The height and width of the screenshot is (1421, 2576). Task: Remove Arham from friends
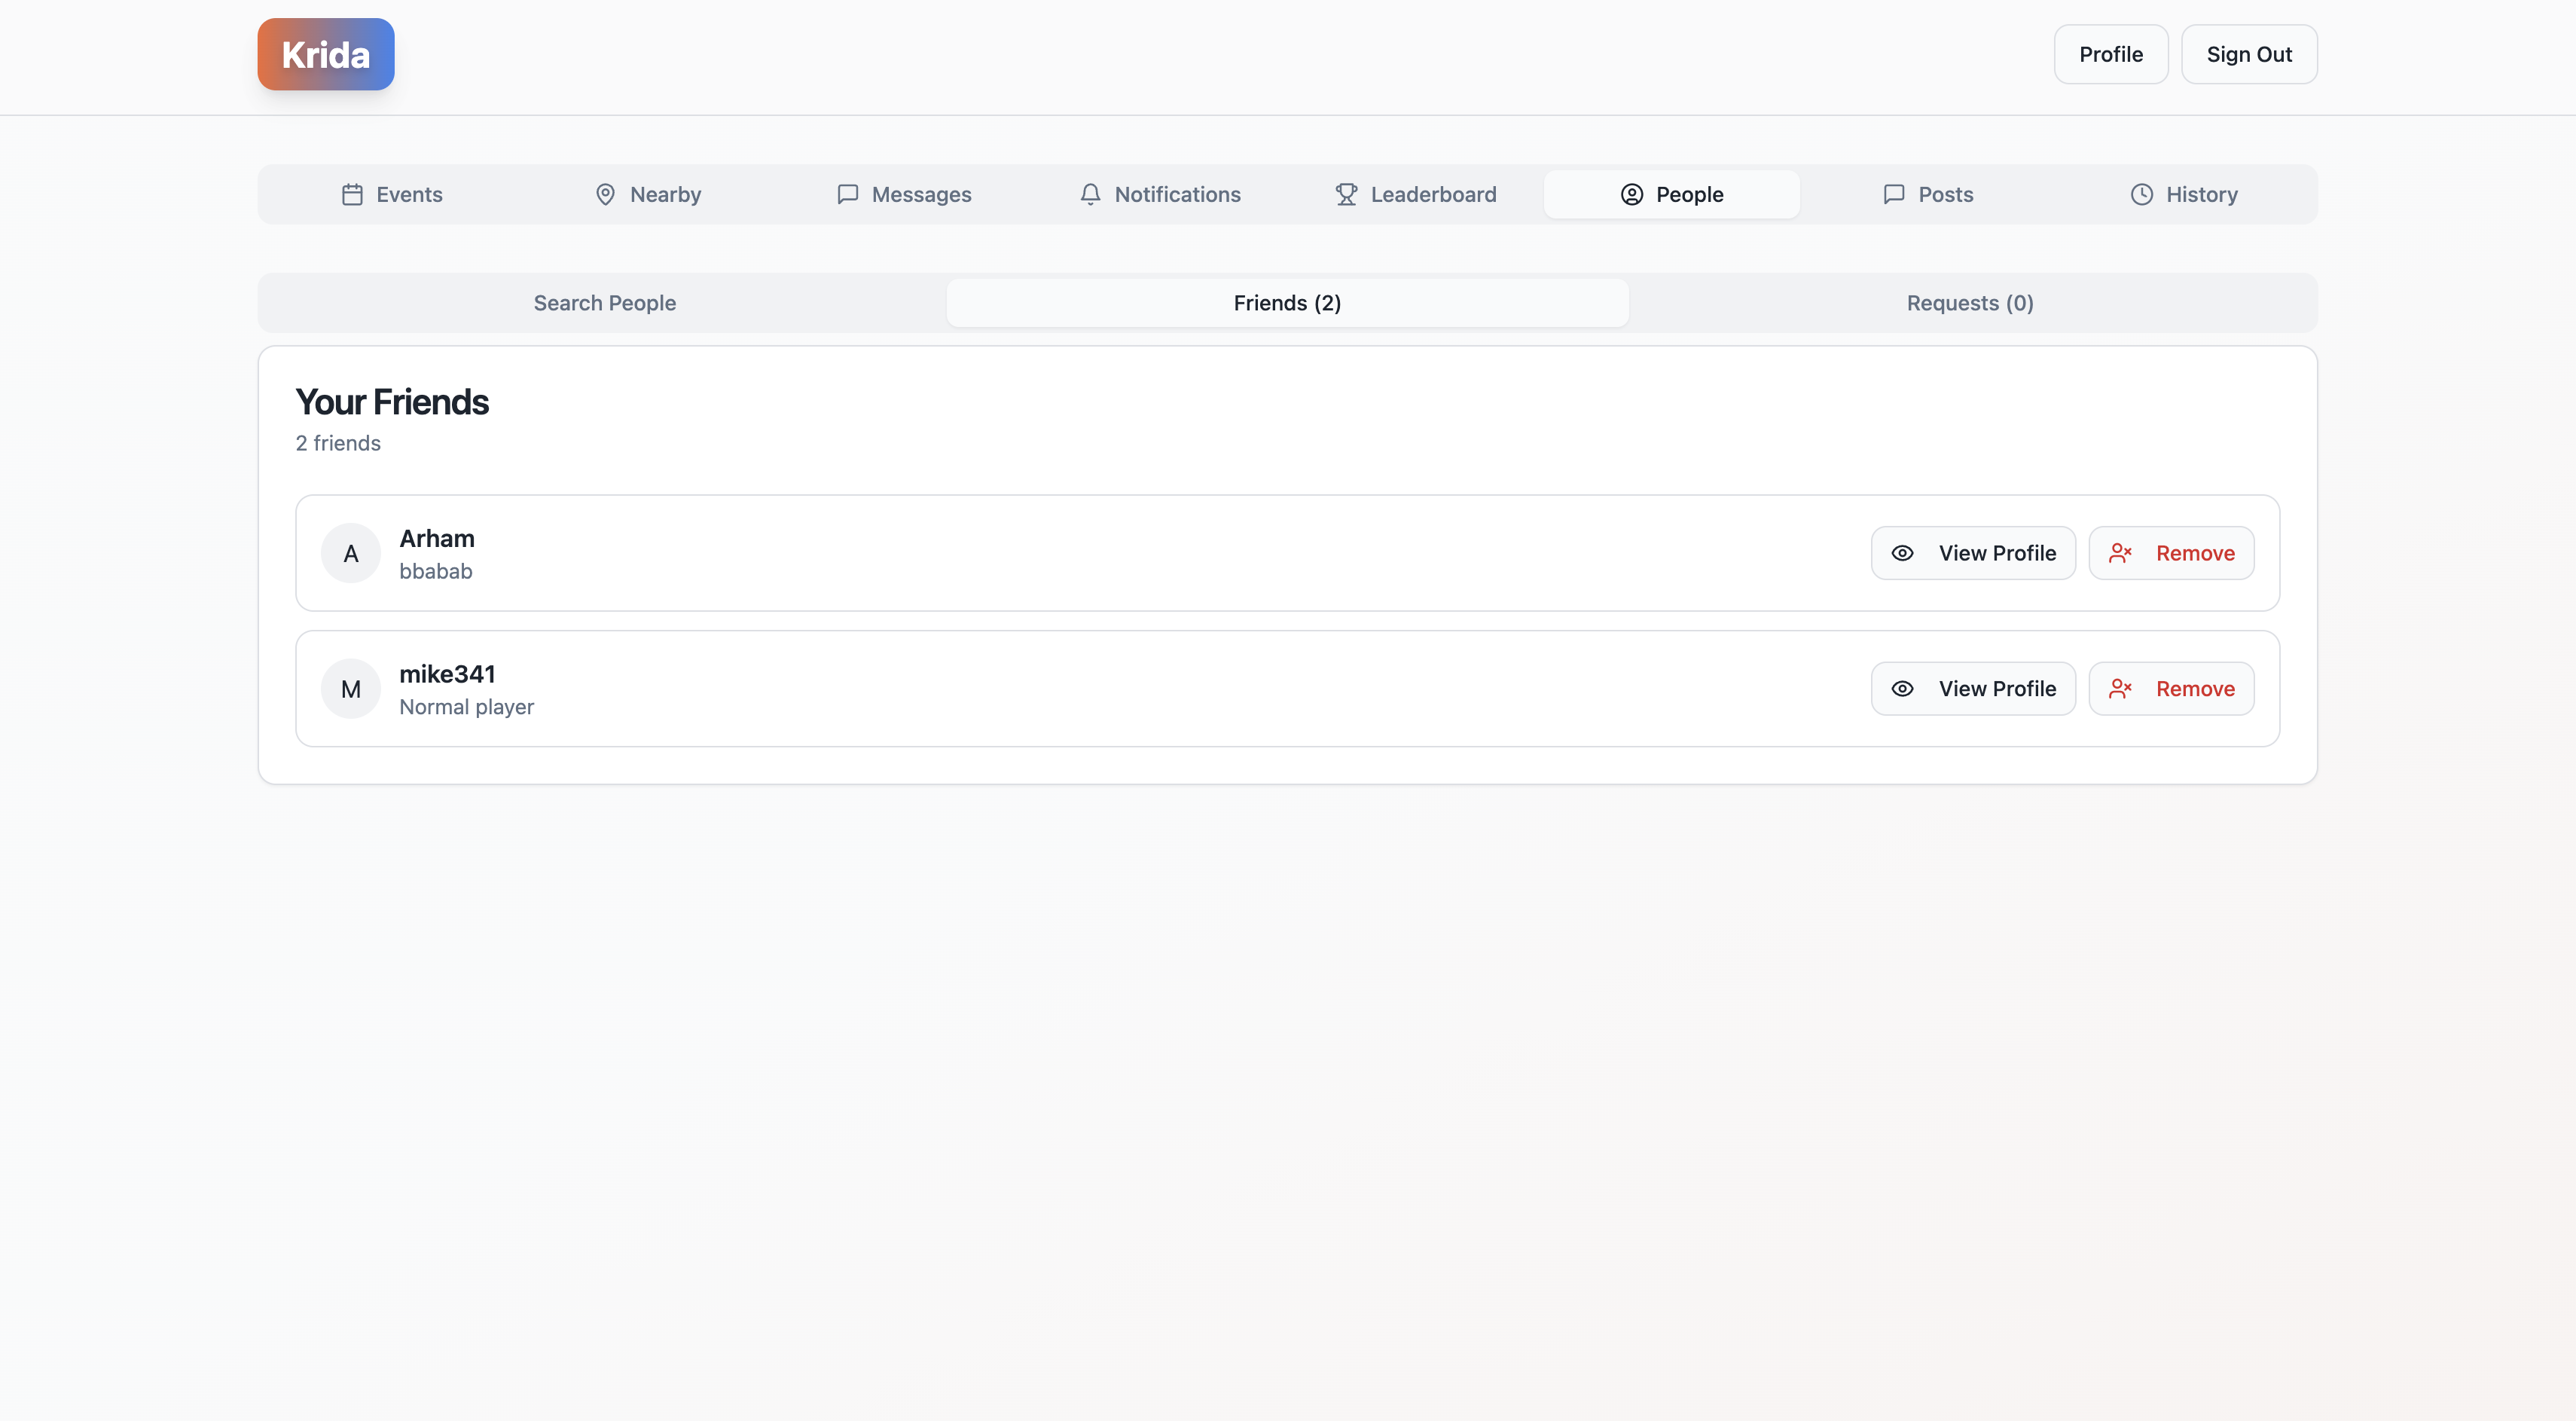click(x=2171, y=553)
